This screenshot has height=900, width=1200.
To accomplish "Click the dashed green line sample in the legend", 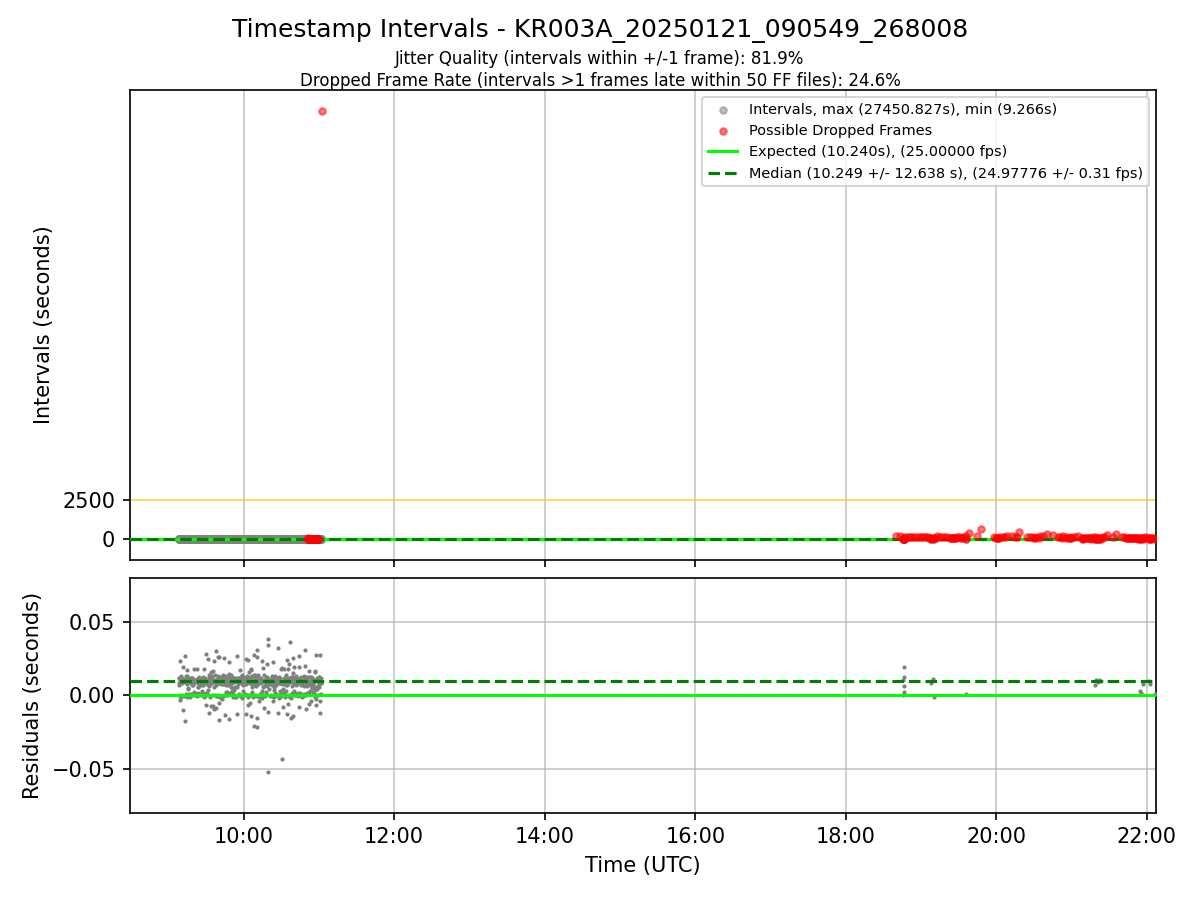I will tap(723, 173).
